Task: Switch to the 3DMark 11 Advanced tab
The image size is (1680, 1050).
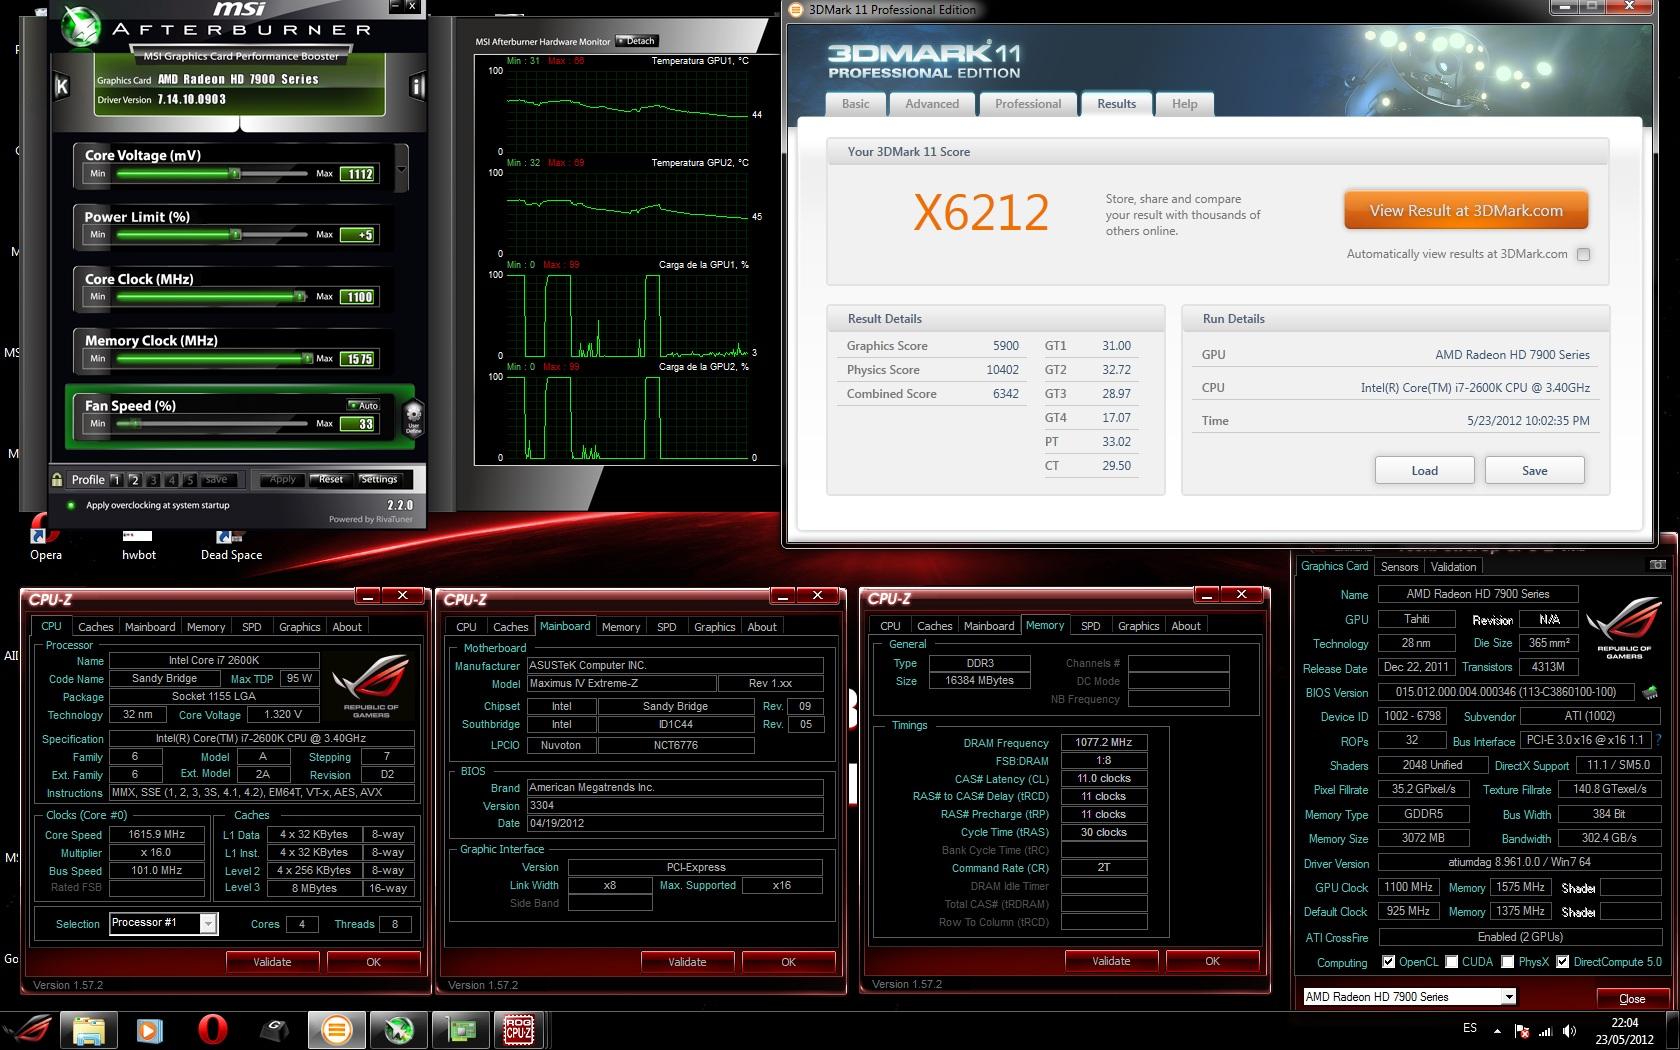Action: click(932, 104)
